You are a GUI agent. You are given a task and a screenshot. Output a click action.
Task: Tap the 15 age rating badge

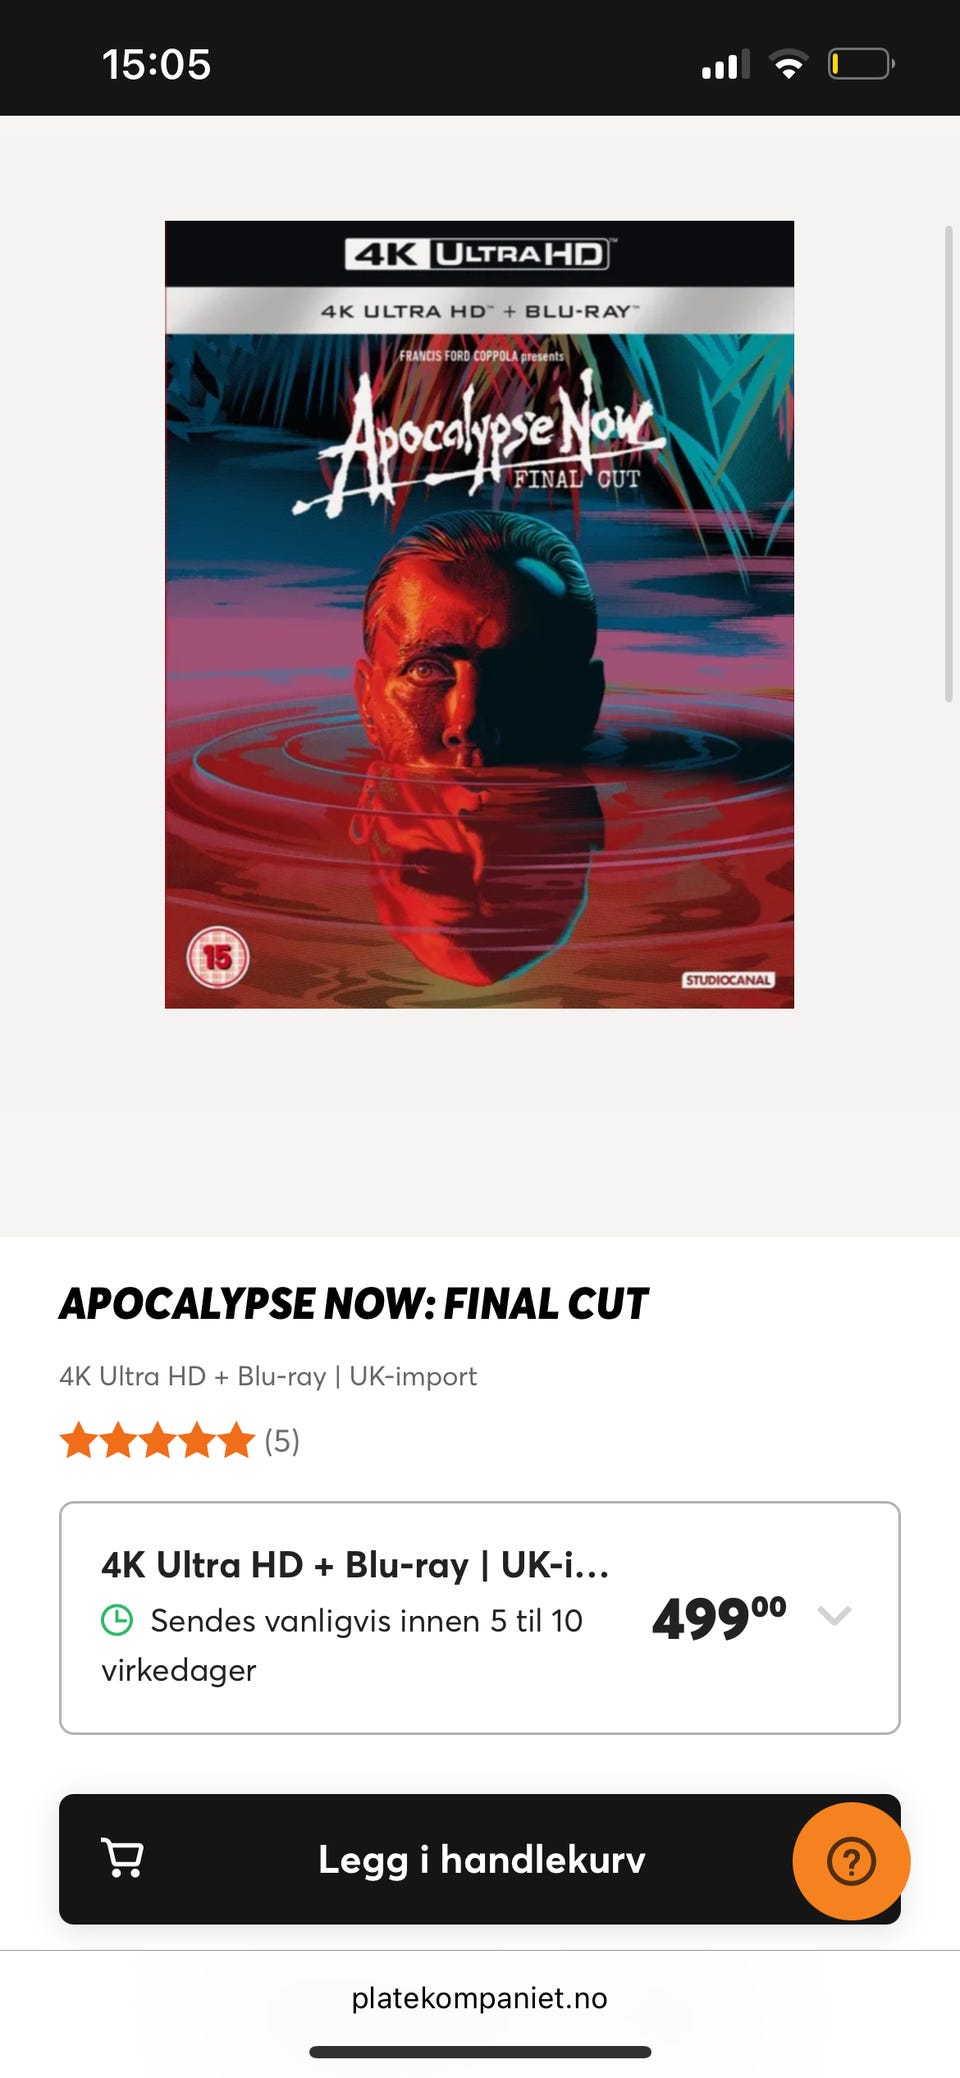coord(217,958)
